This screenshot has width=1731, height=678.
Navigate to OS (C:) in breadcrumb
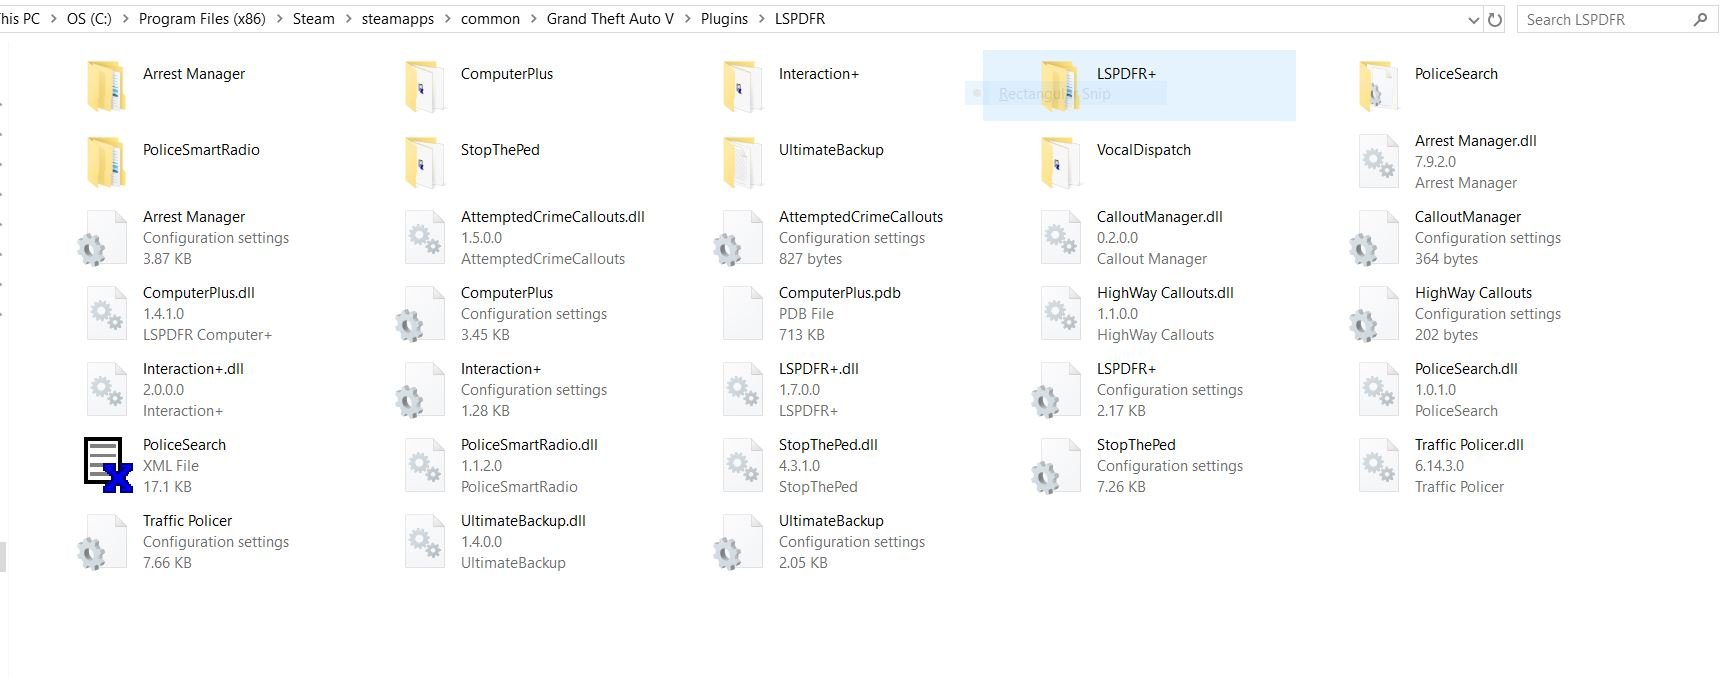point(89,19)
